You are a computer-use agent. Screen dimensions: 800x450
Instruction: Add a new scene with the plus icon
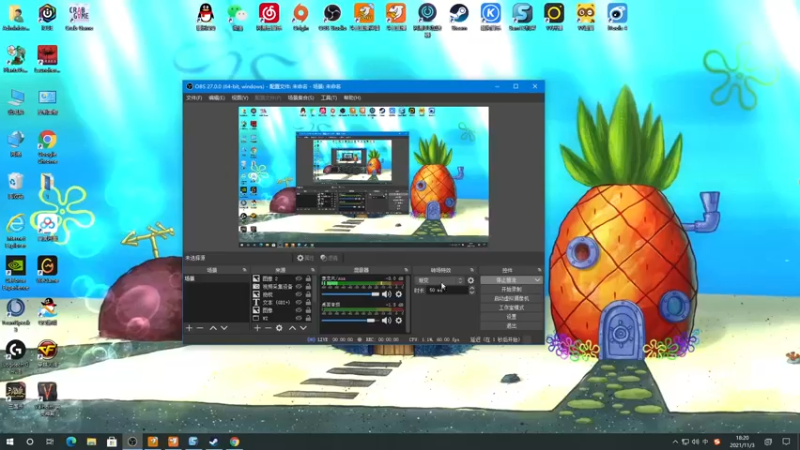(189, 328)
